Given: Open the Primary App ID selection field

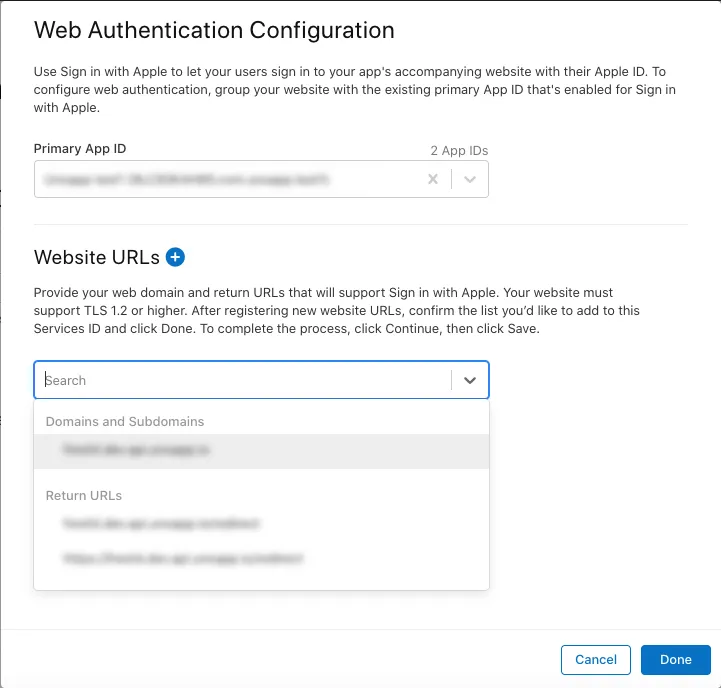Looking at the screenshot, I should 261,179.
